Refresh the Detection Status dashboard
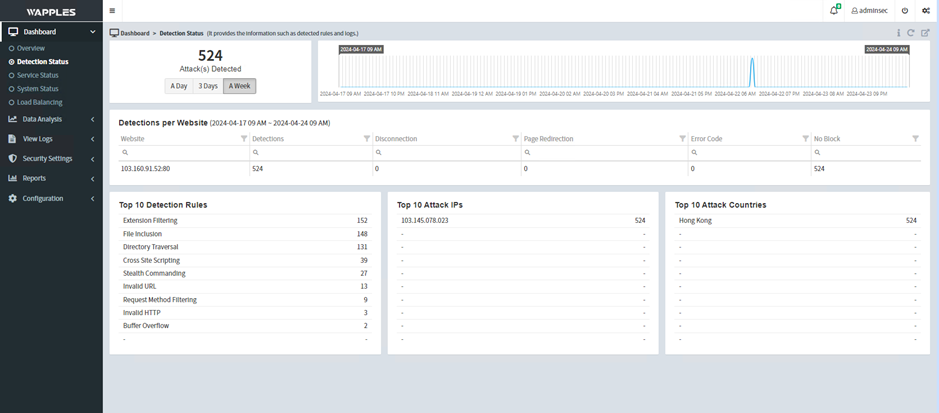 pos(911,33)
